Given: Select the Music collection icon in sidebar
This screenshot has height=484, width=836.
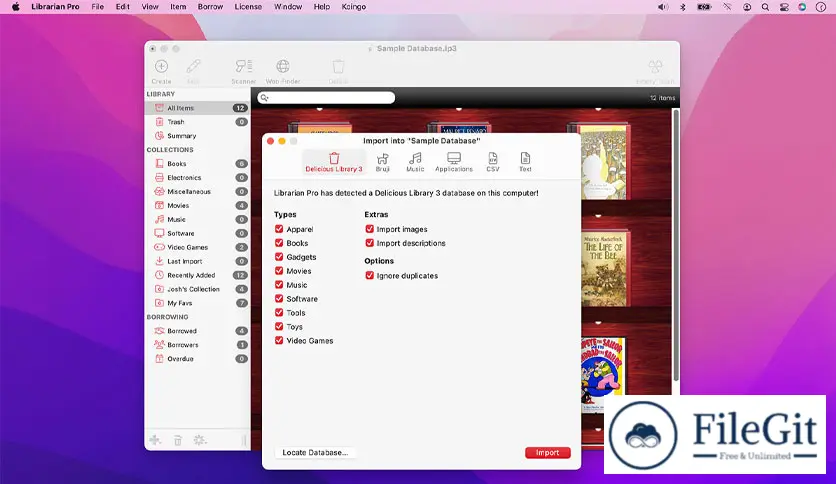Looking at the screenshot, I should pyautogui.click(x=159, y=219).
